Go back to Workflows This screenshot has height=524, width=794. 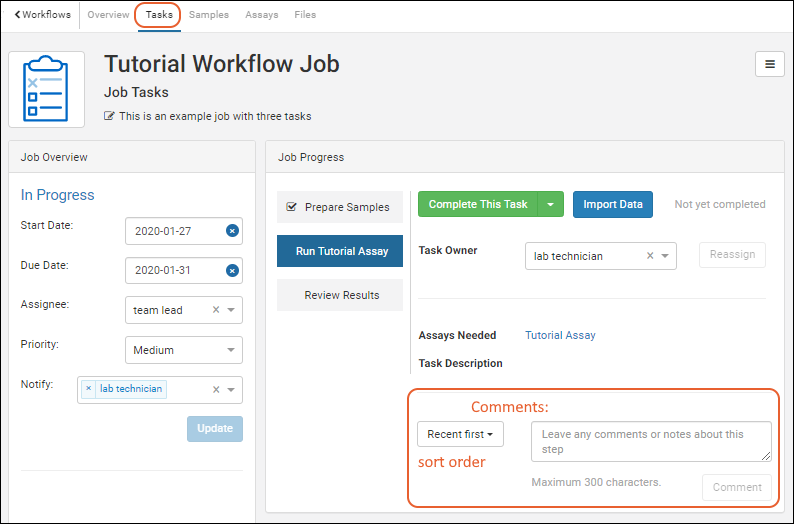[x=43, y=15]
